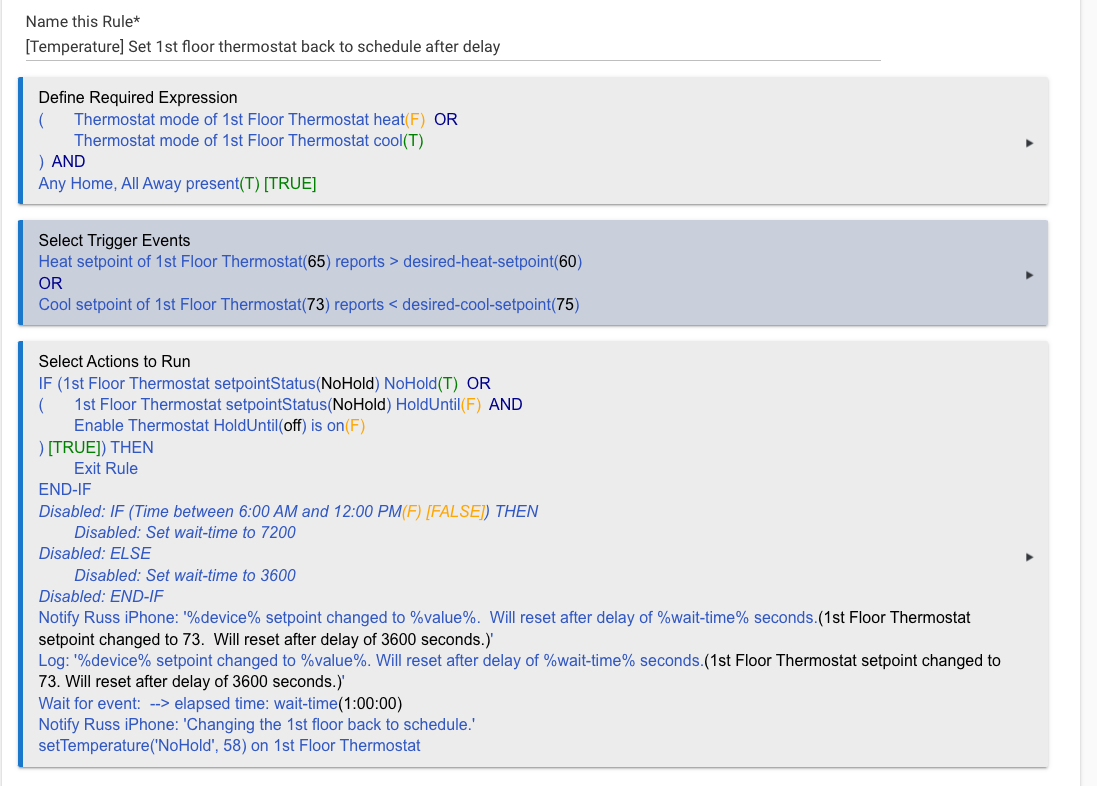Click Notify 'Changing the 1st floor back' action
This screenshot has height=786, width=1097.
pos(257,724)
